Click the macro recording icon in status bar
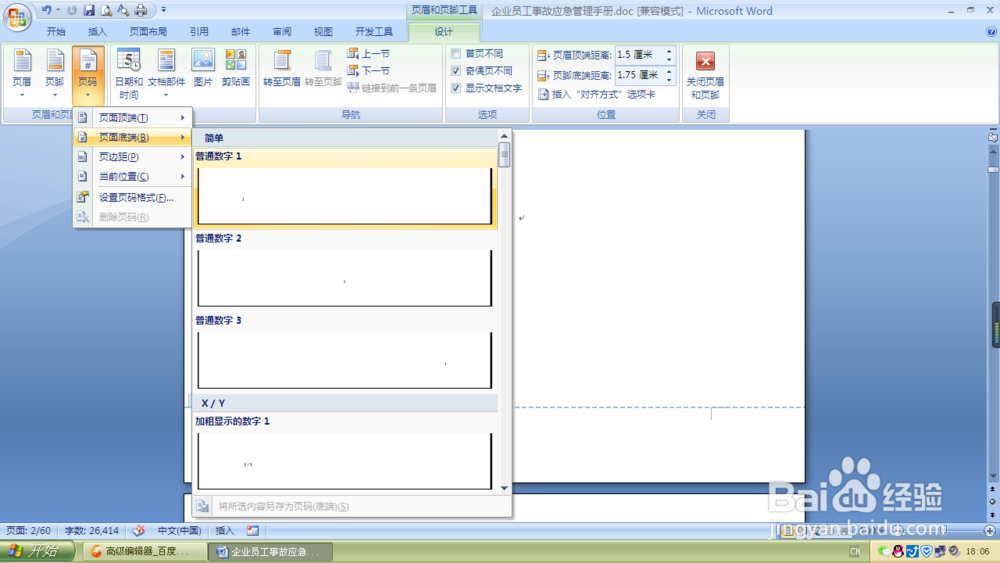Viewport: 1000px width, 563px height. (253, 530)
